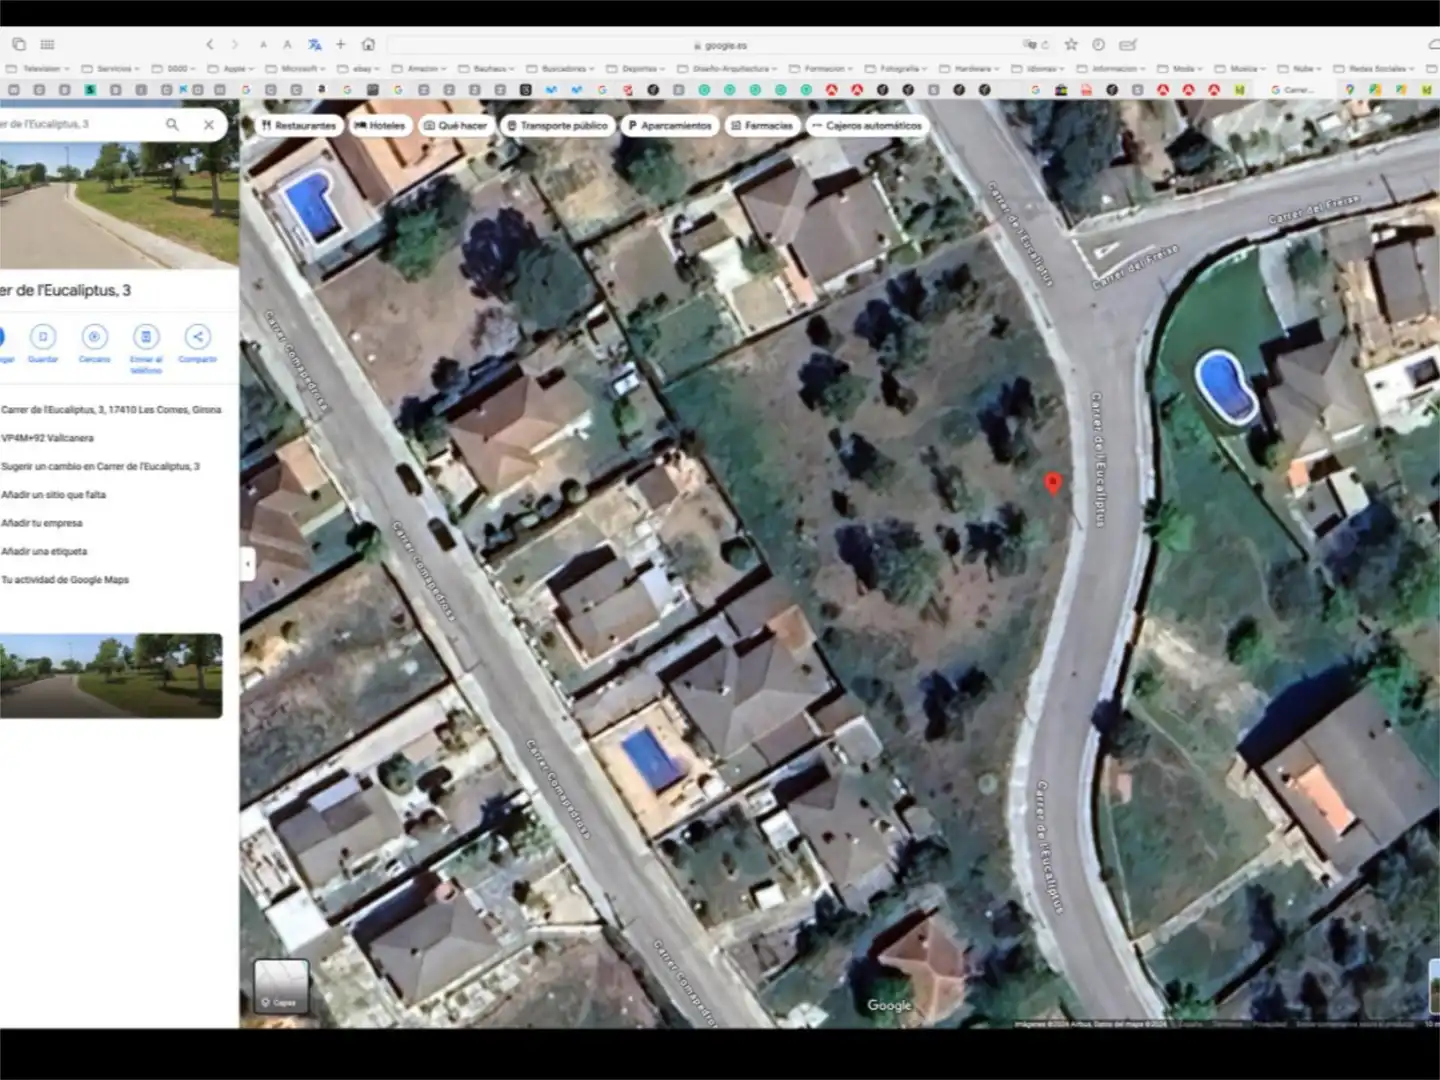
Task: Click the search magnifier in Maps
Action: pos(172,125)
